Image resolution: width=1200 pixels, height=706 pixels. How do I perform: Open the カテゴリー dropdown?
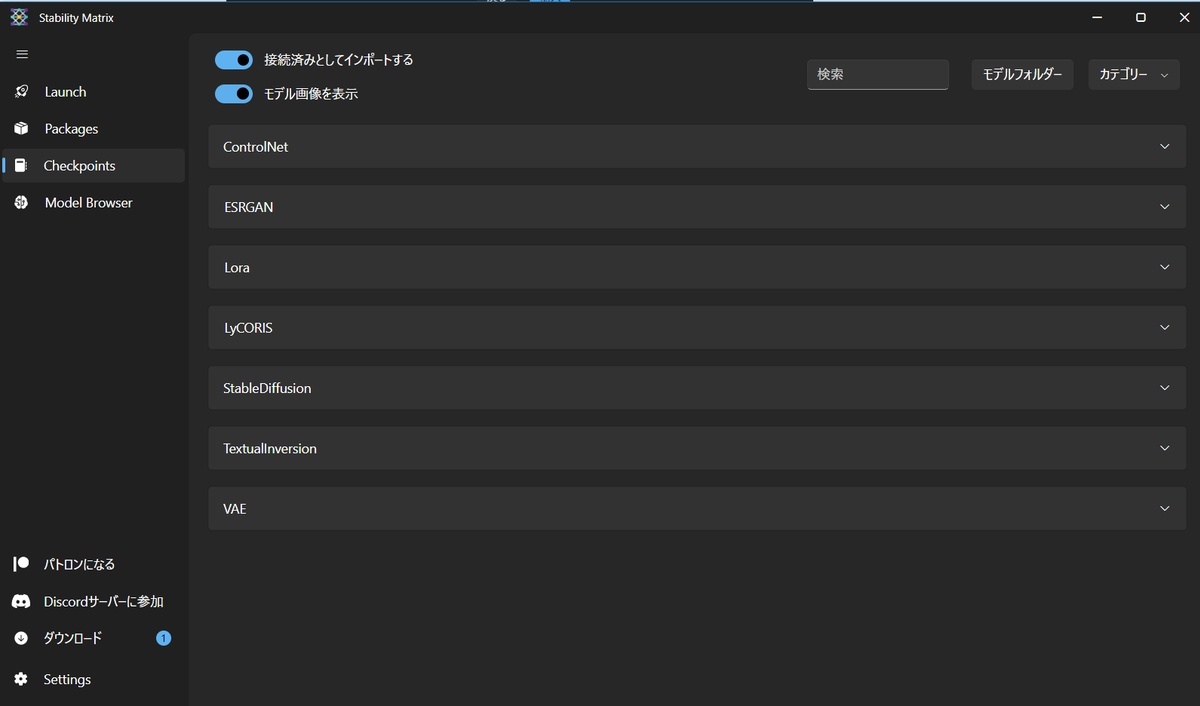(1134, 75)
